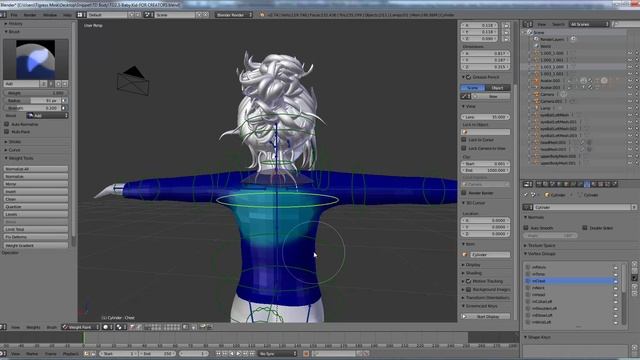Click the timeline record keyframe button
The height and width of the screenshot is (360, 640).
(306, 353)
